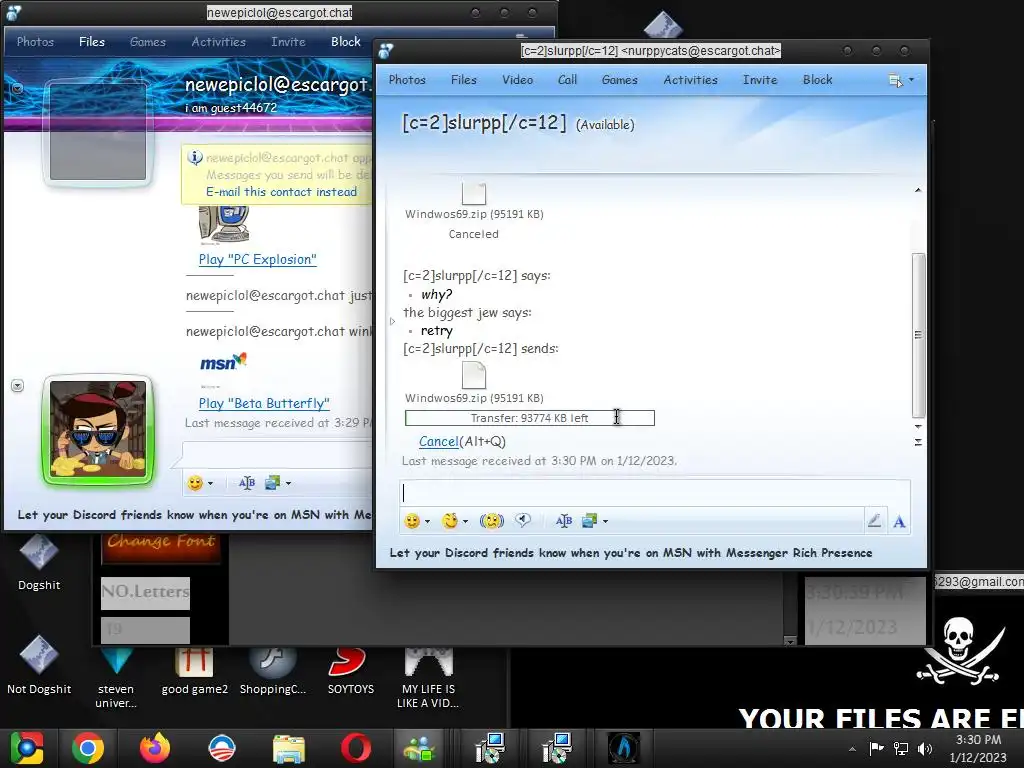Open Photos in slurpp chat toolbar
This screenshot has width=1024, height=768.
tap(407, 80)
